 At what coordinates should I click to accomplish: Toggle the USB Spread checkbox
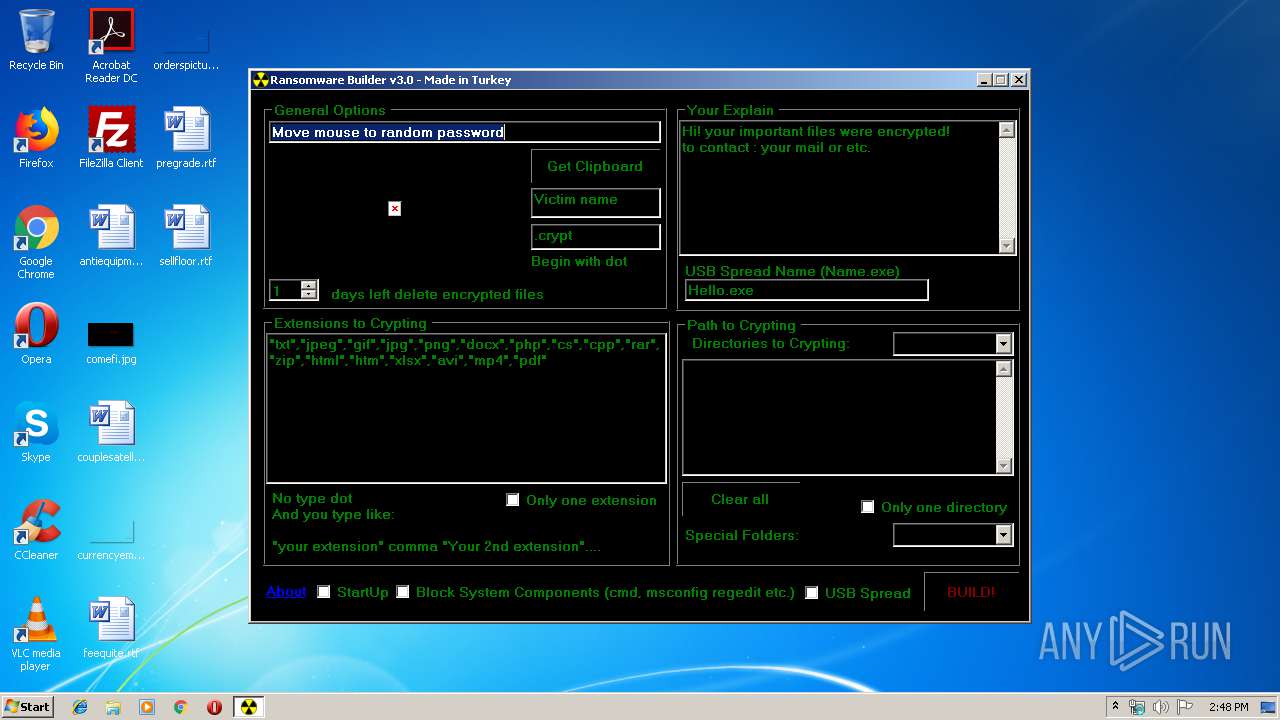tap(812, 593)
